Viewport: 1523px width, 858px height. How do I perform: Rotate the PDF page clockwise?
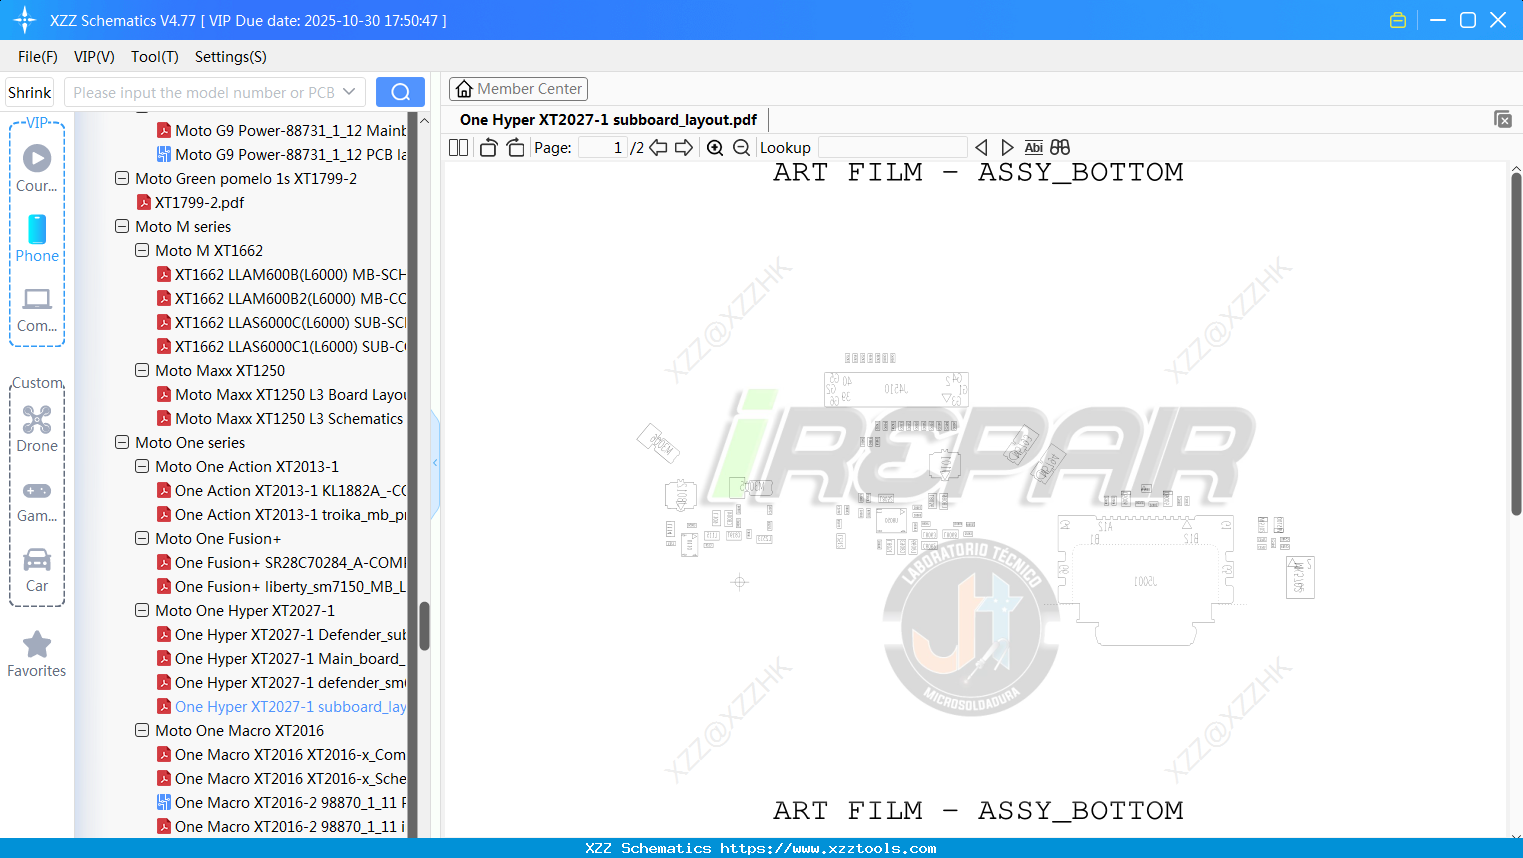tap(514, 147)
